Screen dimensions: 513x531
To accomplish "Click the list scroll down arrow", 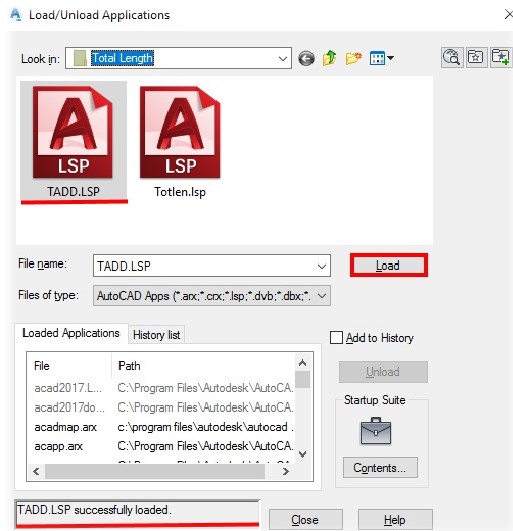I will 302,454.
